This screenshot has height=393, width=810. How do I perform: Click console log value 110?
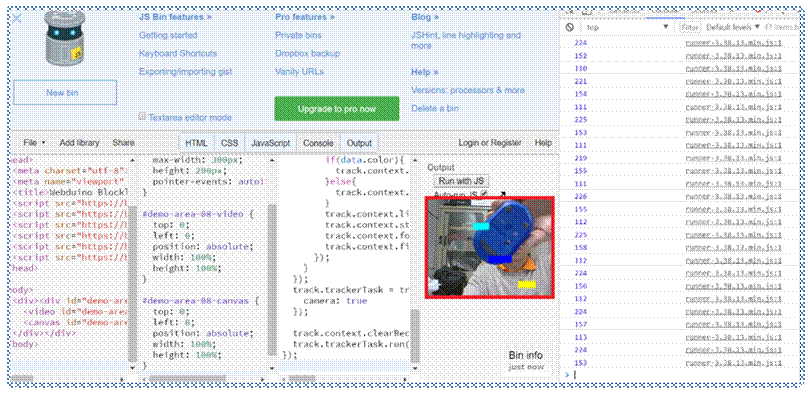pyautogui.click(x=581, y=68)
